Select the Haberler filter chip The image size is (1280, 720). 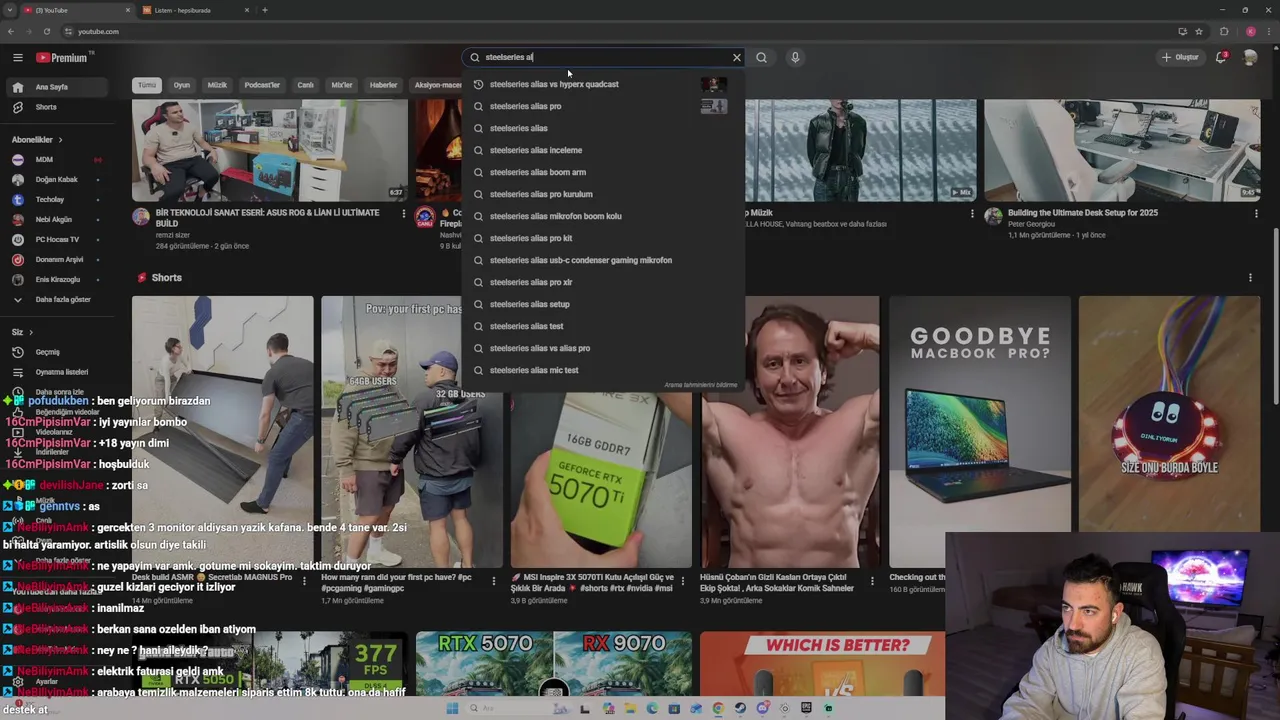click(384, 85)
